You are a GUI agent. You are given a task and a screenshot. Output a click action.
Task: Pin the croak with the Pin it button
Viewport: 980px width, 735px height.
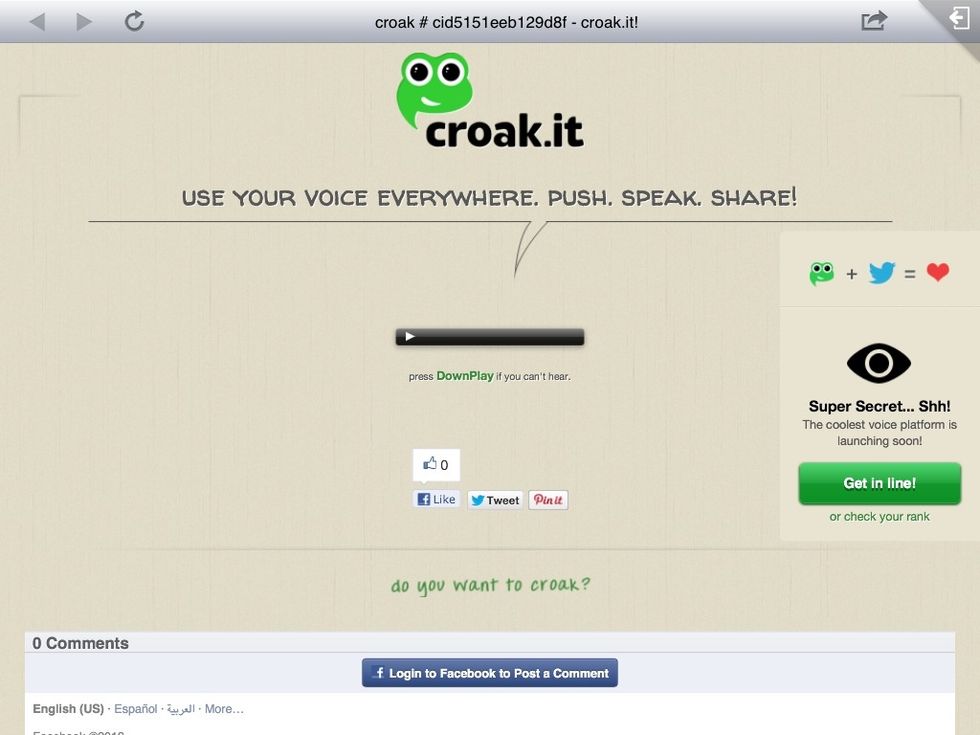(548, 500)
